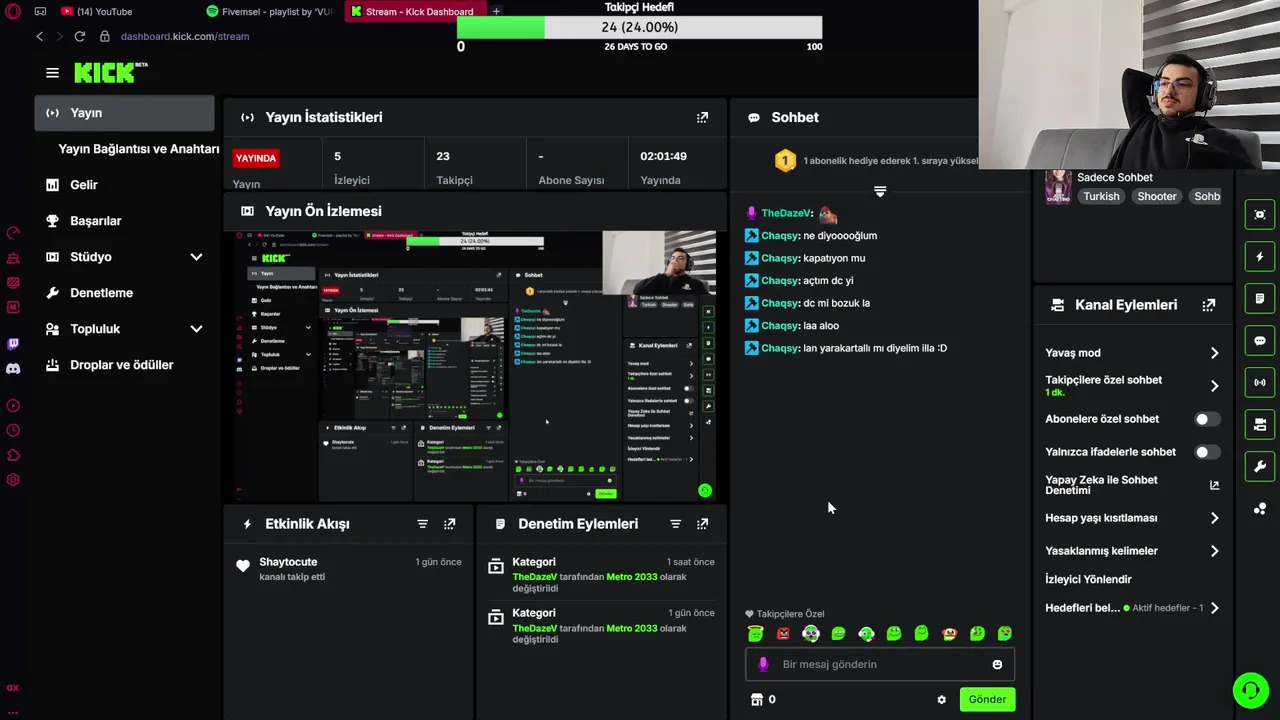Open history clock icon in Opera GX sidebar
The height and width of the screenshot is (720, 1280).
click(x=13, y=430)
